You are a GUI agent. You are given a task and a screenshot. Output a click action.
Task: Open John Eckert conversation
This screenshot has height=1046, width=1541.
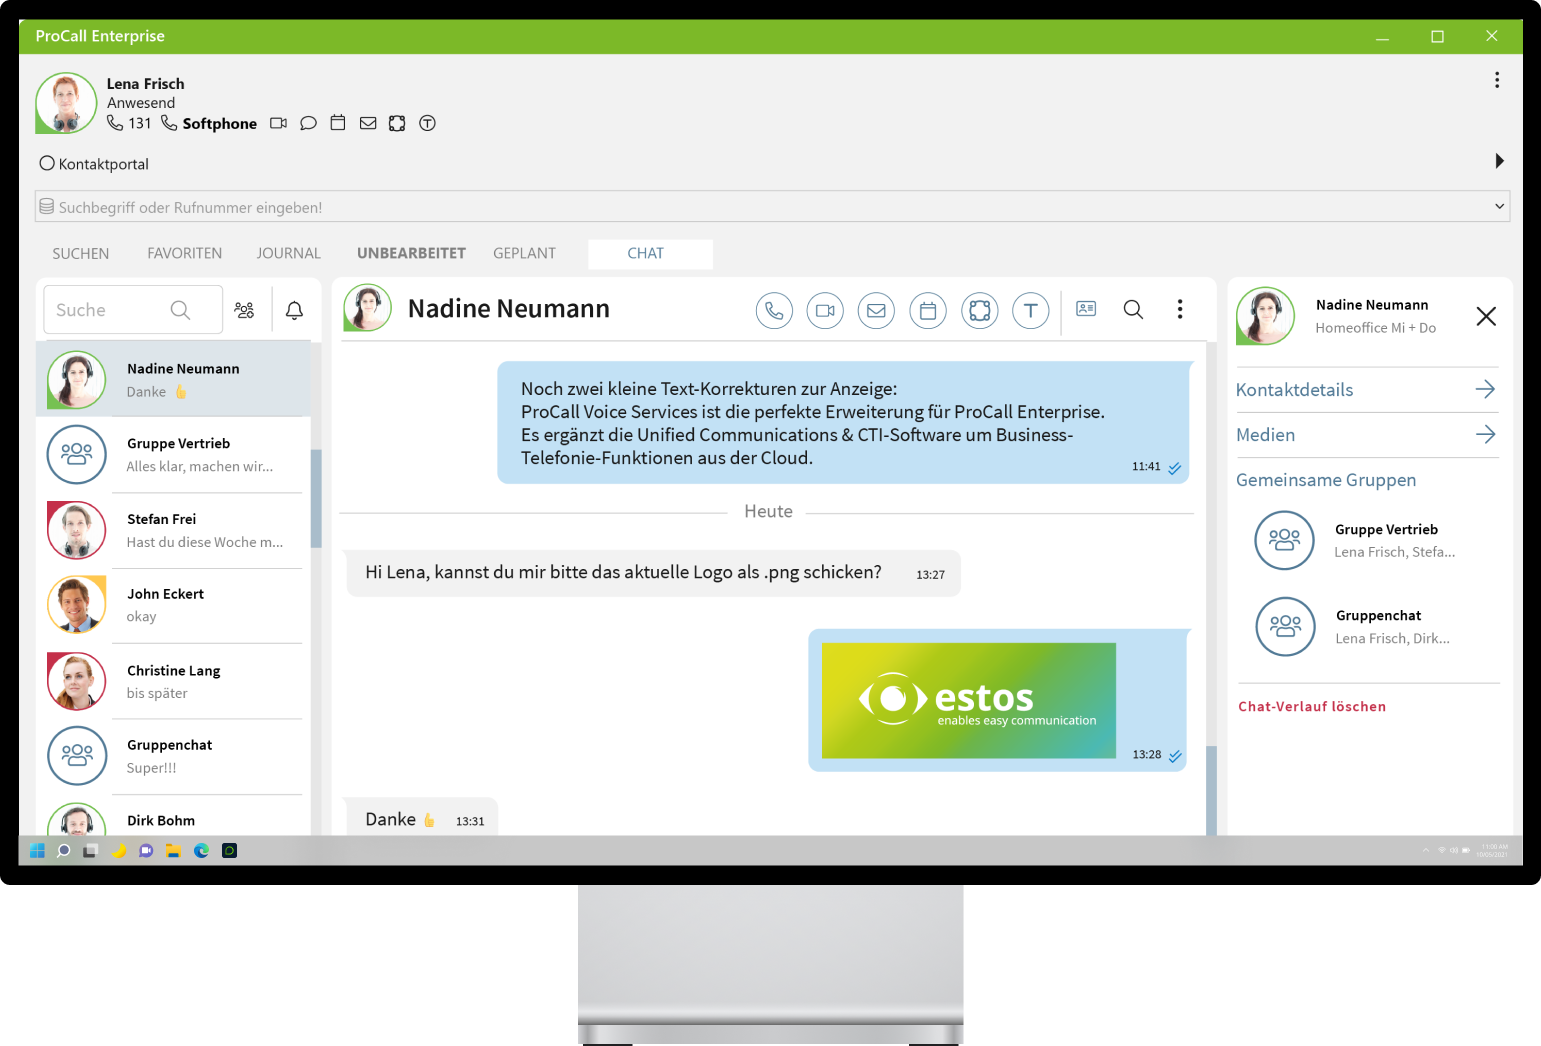[174, 605]
